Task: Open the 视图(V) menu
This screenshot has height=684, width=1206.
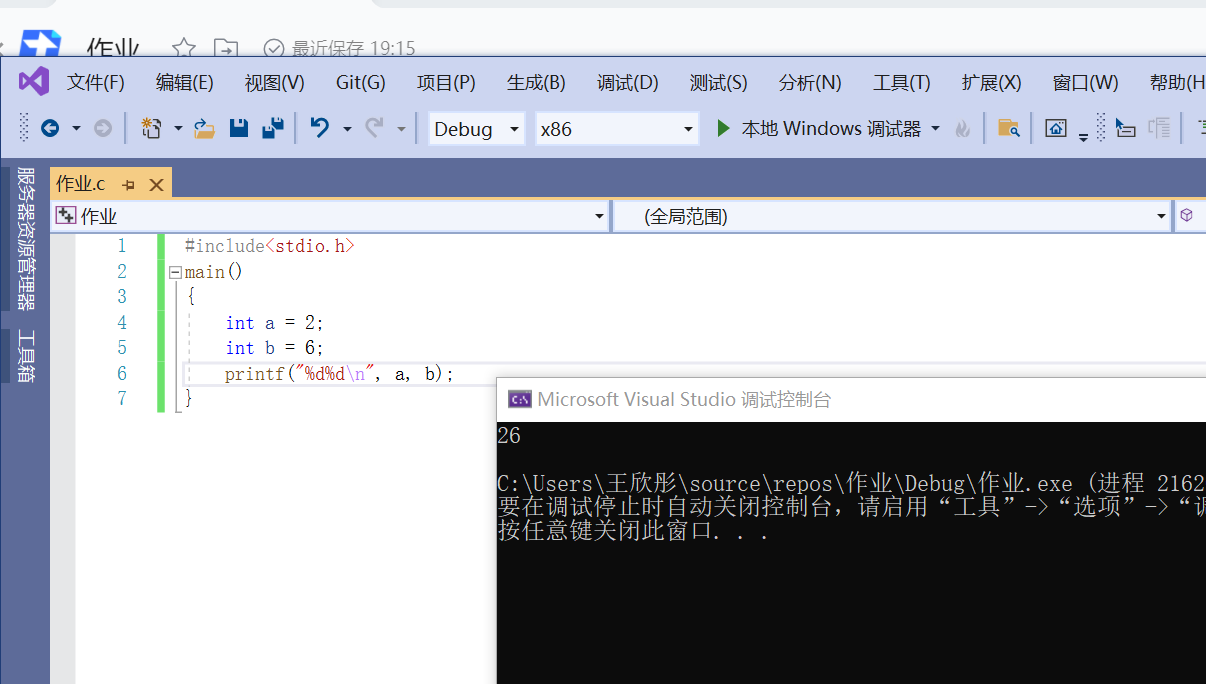Action: click(275, 82)
